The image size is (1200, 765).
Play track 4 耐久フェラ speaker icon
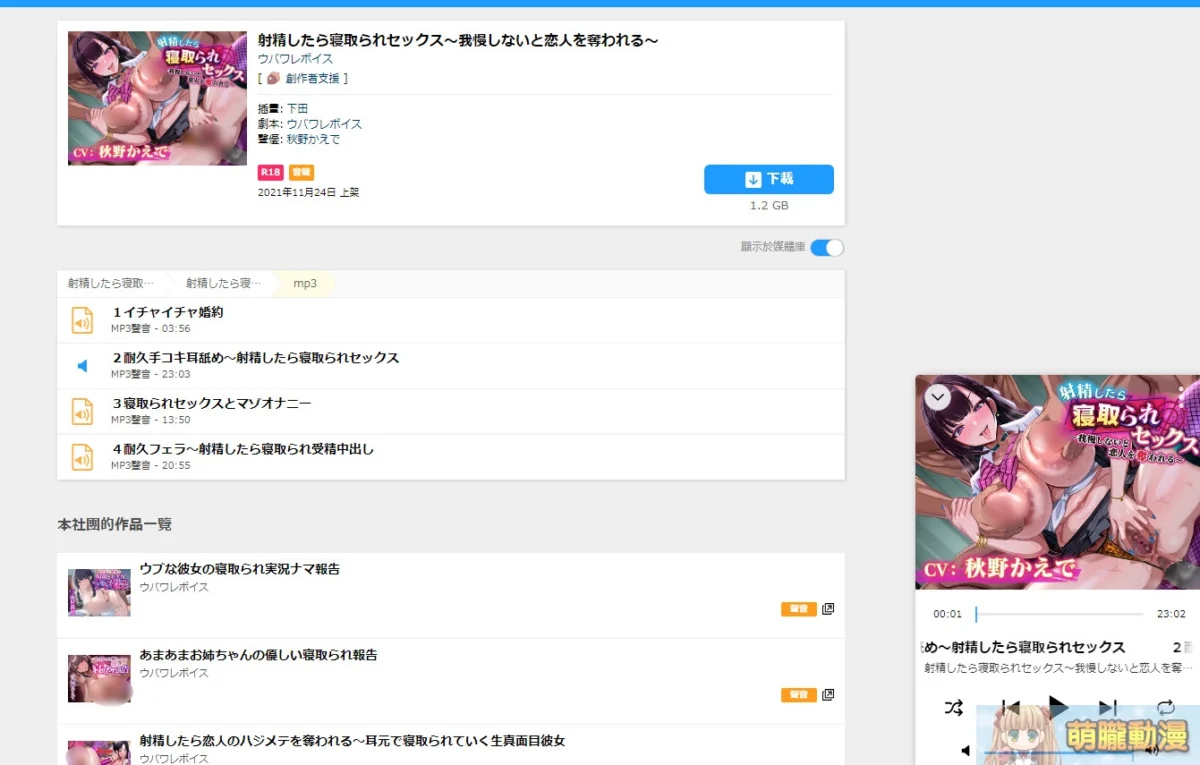click(82, 457)
